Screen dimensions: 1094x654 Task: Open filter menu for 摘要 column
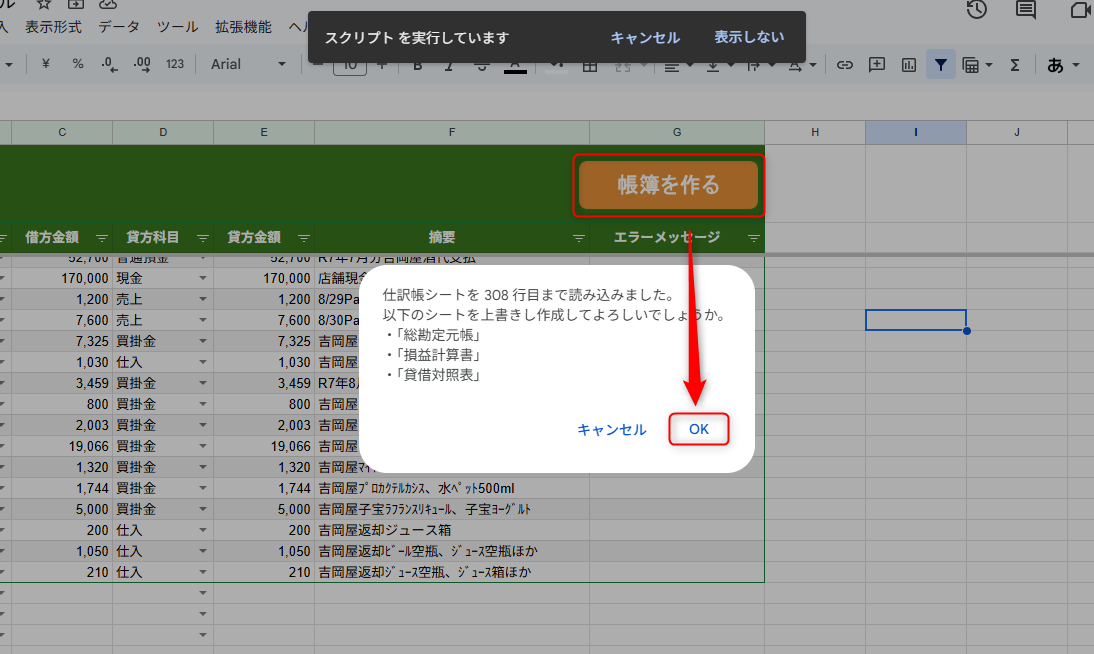click(x=579, y=238)
